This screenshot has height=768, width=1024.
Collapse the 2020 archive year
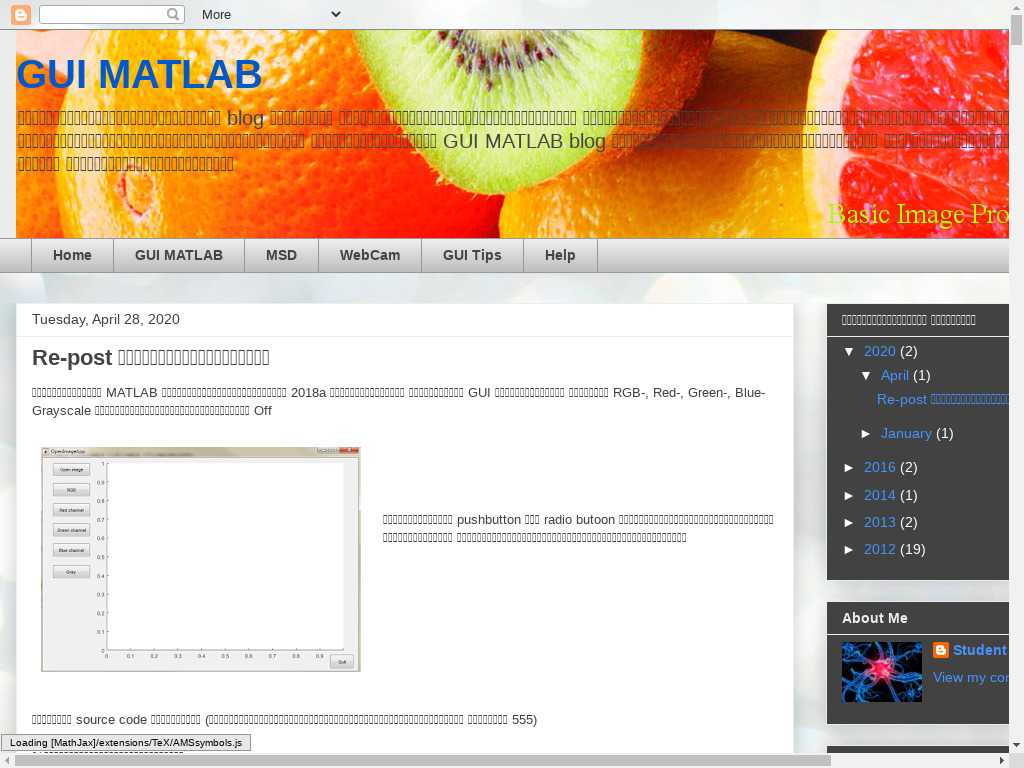(x=850, y=351)
